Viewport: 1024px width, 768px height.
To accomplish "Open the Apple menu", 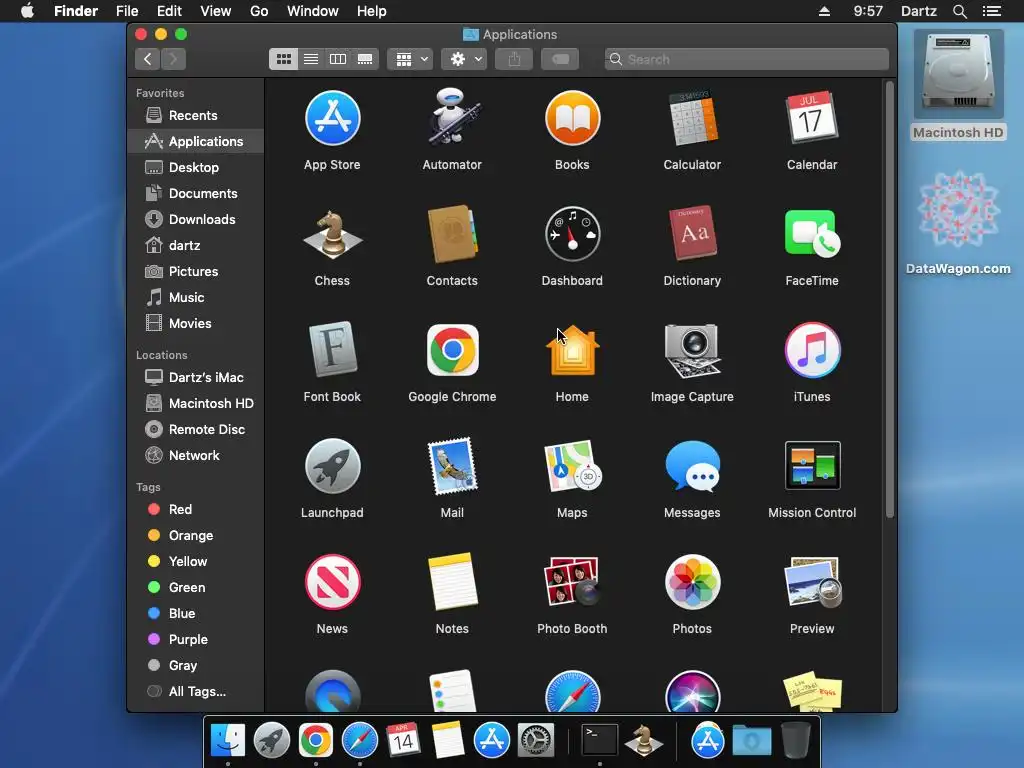I will [27, 10].
